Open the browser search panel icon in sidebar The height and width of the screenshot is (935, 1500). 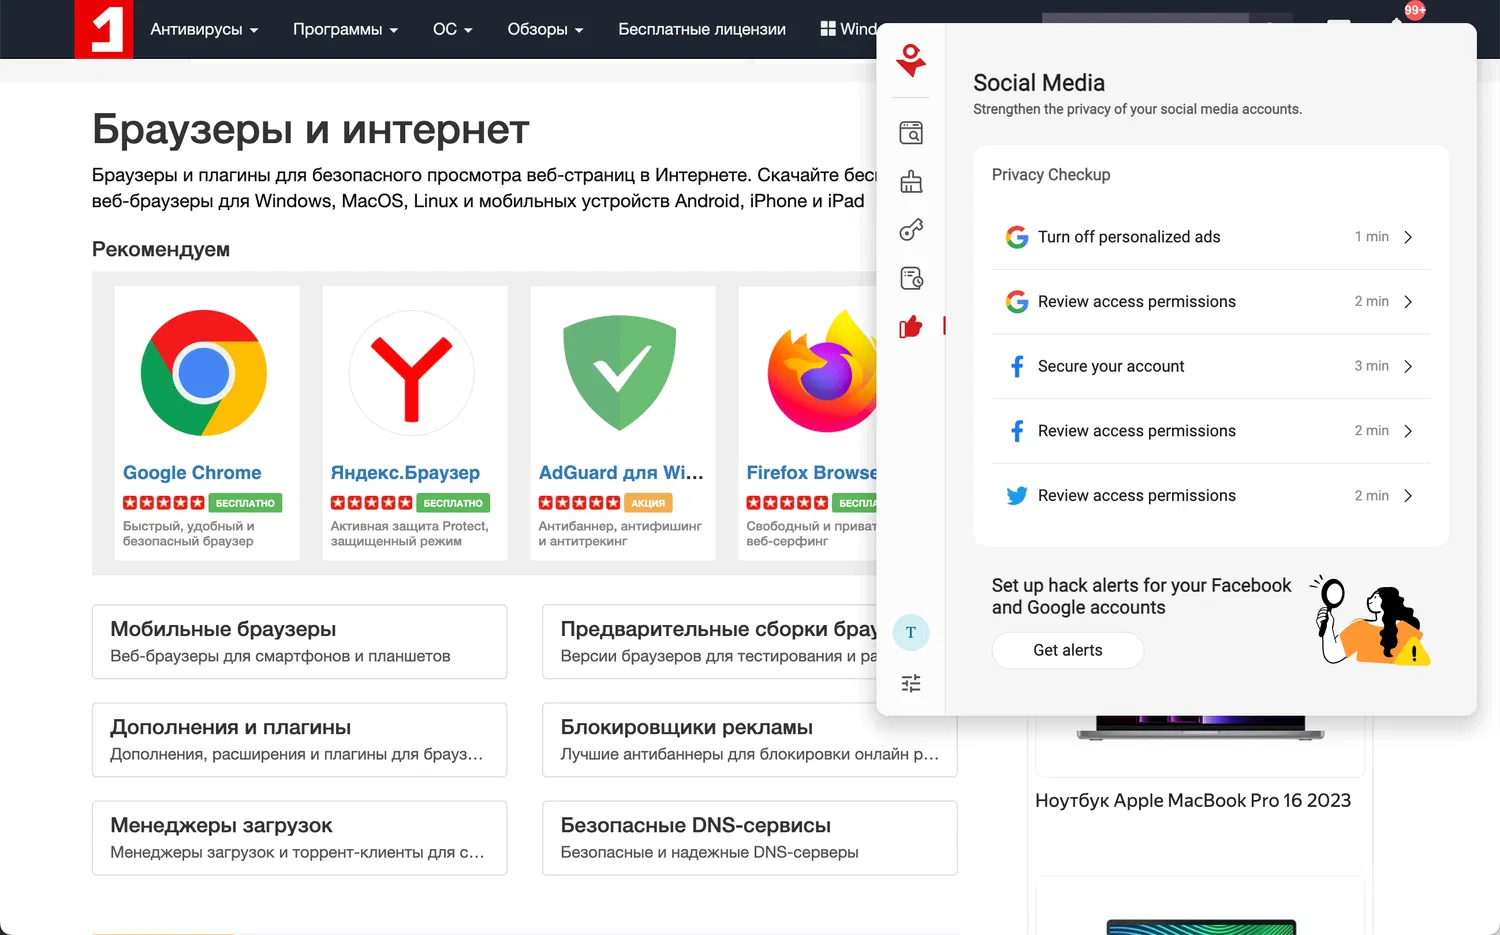click(911, 133)
